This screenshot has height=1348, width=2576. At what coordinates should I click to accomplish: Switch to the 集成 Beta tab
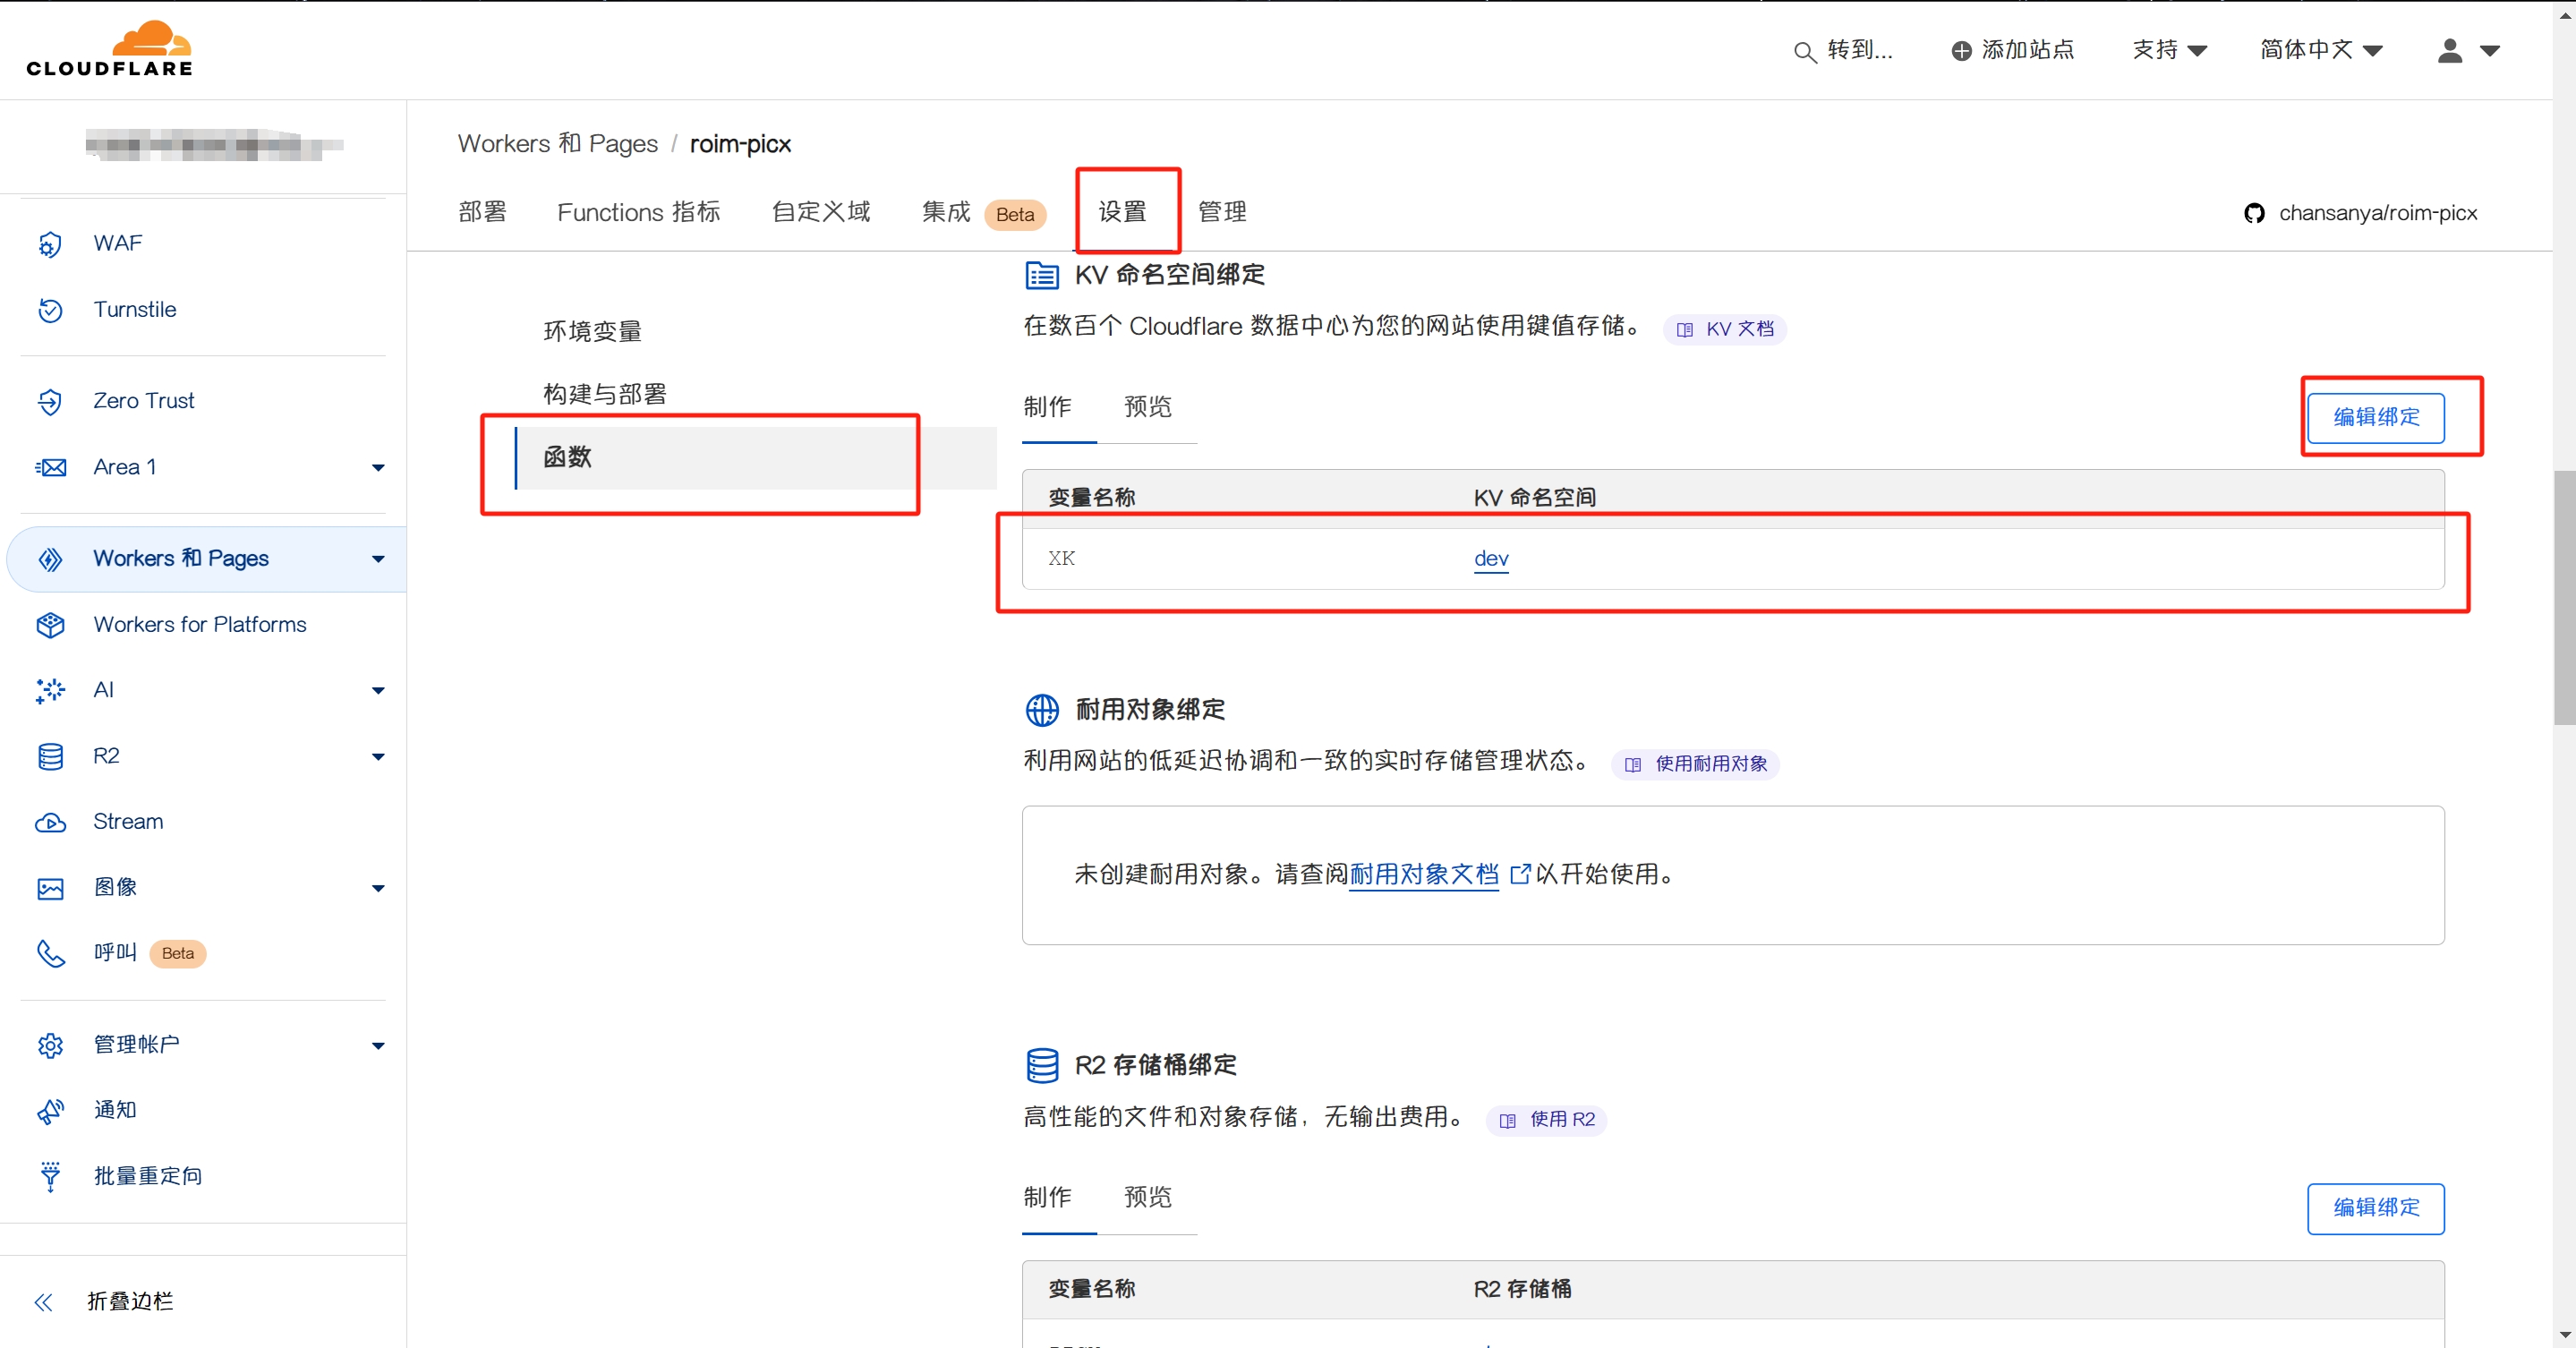click(x=982, y=212)
